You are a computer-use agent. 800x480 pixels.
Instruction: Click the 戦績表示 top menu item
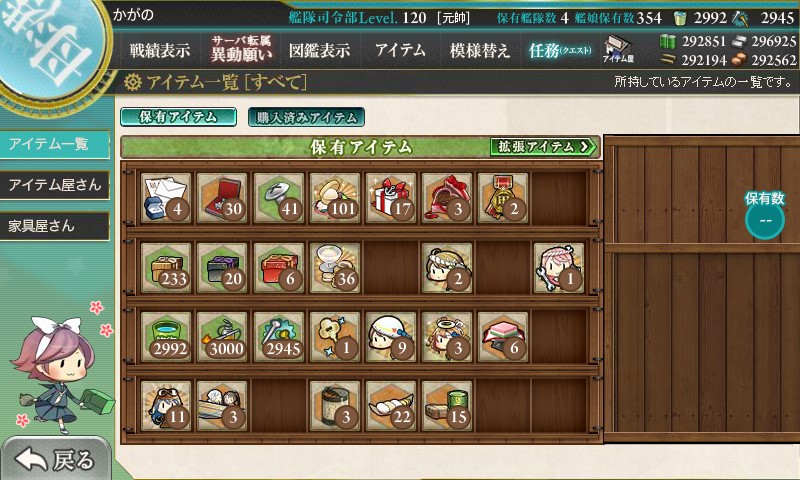160,50
